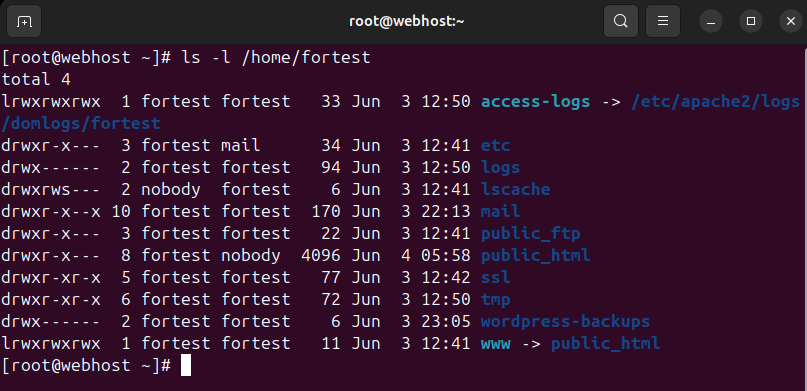The width and height of the screenshot is (807, 391).
Task: Maximize the terminal window
Action: pyautogui.click(x=751, y=22)
